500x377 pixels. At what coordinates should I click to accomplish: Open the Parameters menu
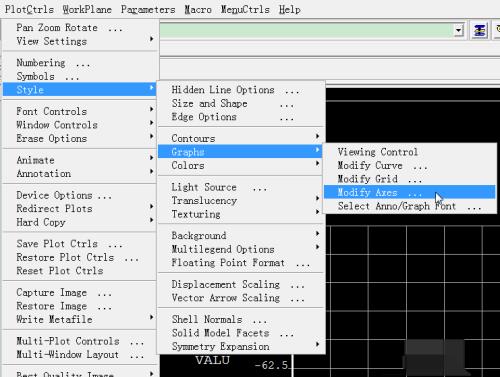pos(148,9)
